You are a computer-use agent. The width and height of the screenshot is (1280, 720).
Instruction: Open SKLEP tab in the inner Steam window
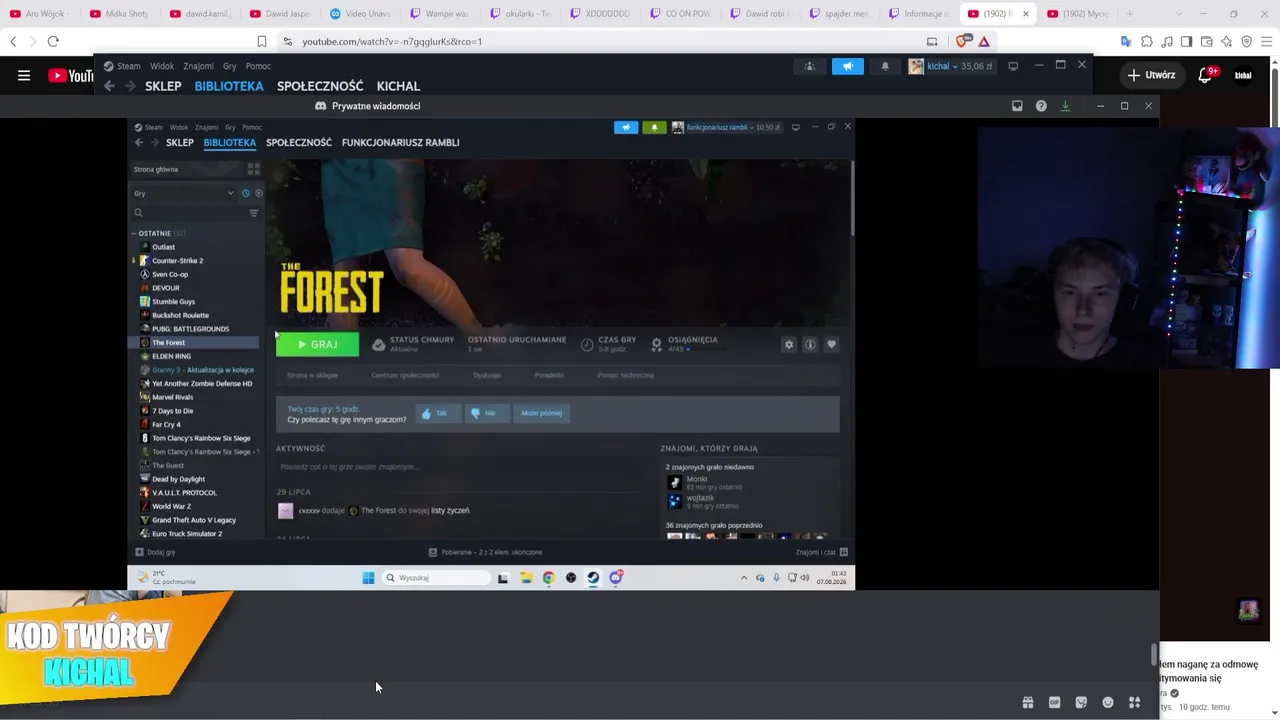click(180, 143)
